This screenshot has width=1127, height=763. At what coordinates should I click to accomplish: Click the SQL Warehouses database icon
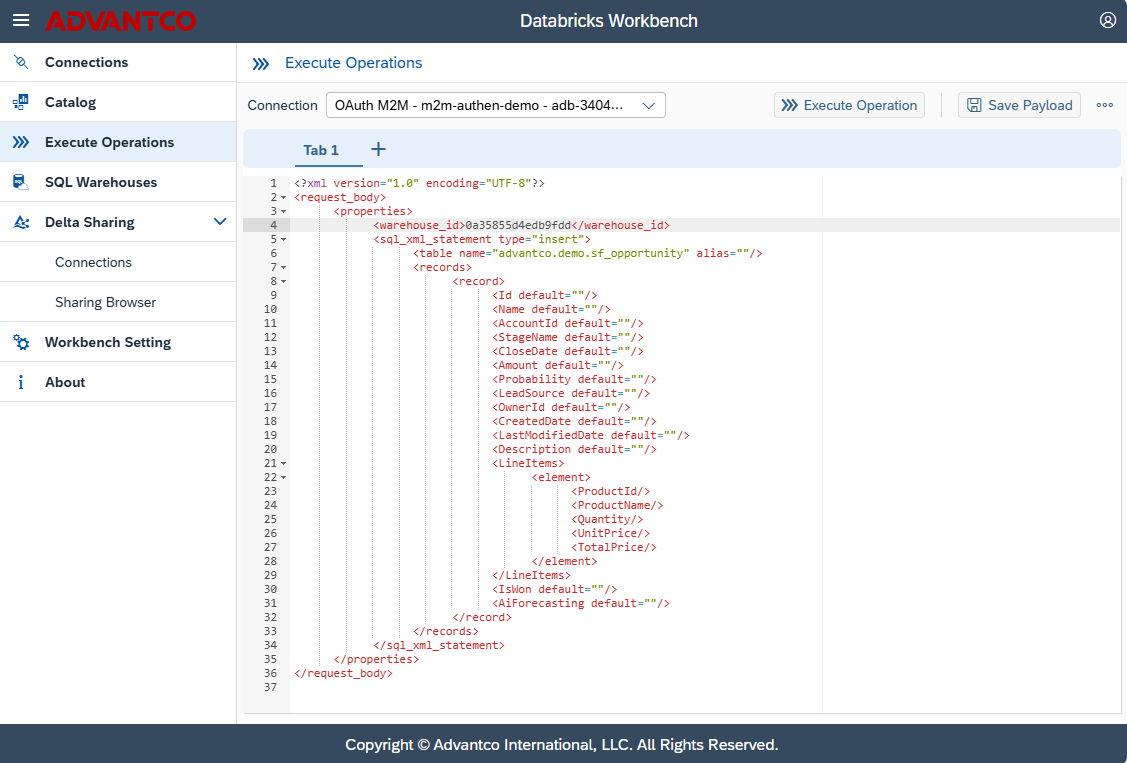point(21,182)
